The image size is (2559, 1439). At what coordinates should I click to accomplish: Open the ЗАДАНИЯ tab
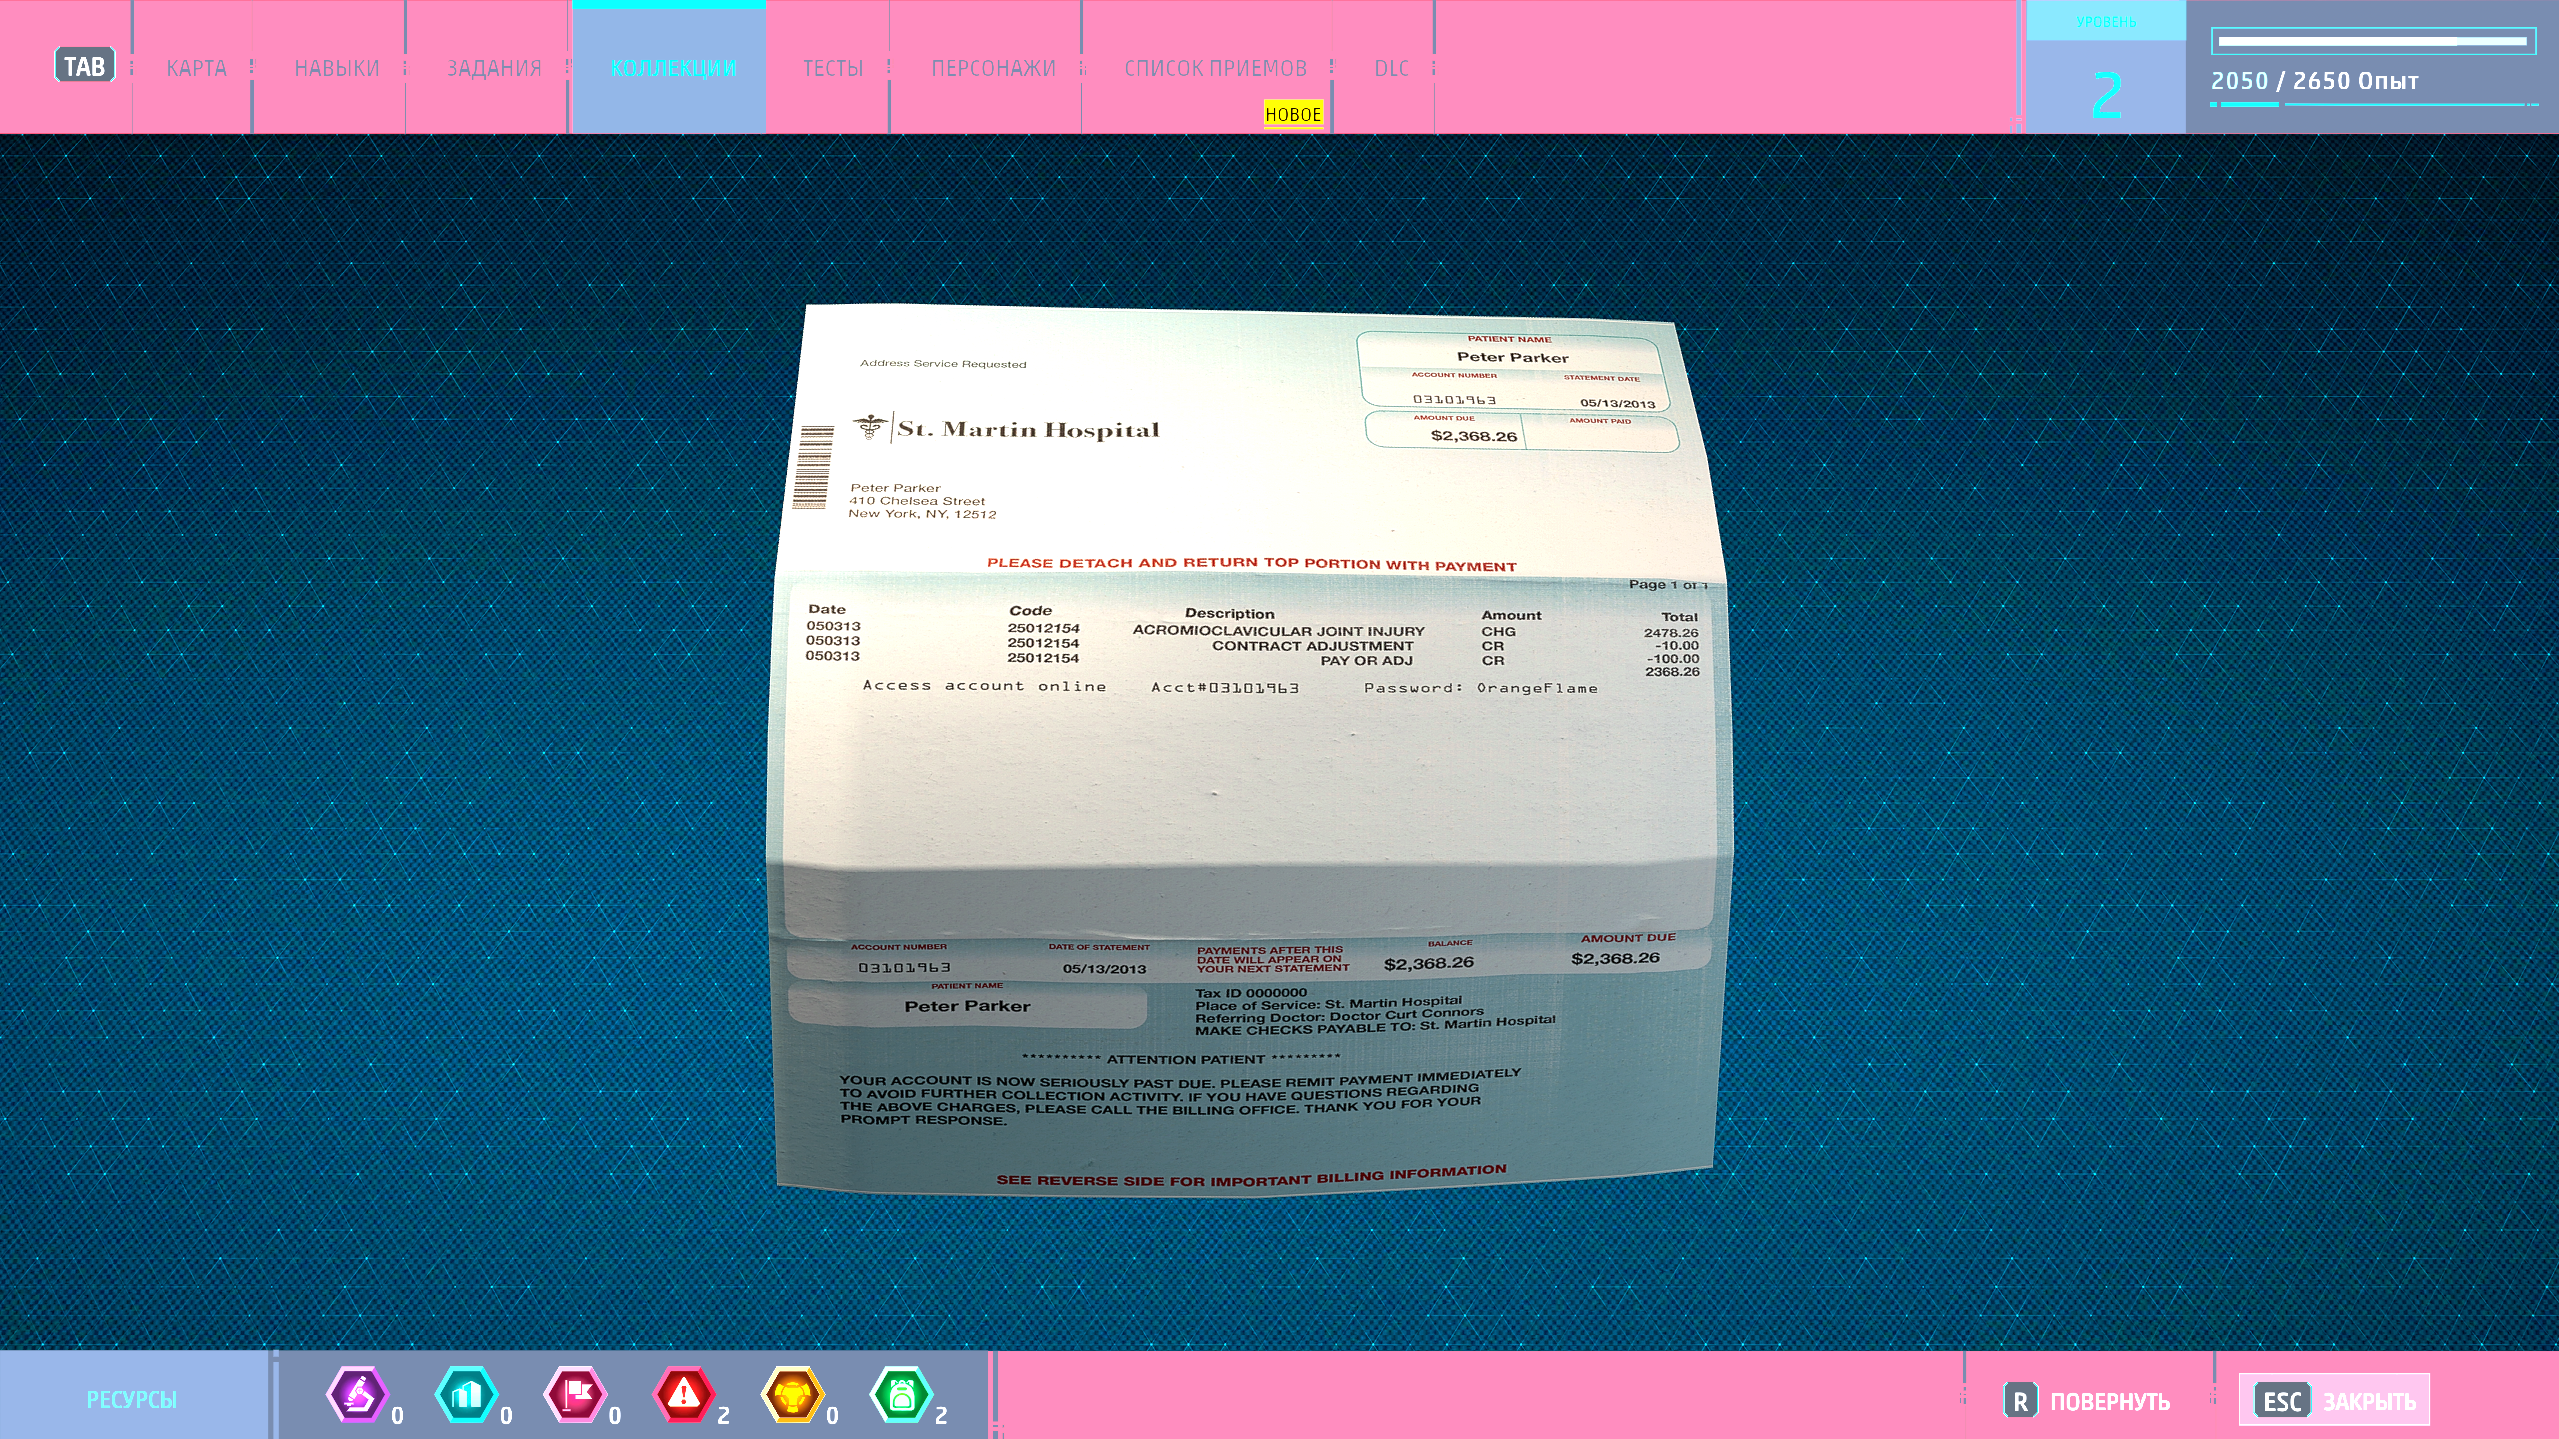pyautogui.click(x=494, y=68)
